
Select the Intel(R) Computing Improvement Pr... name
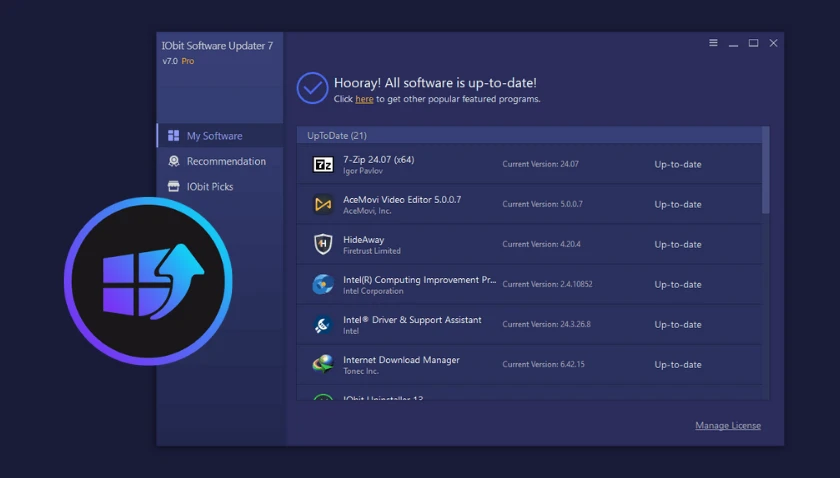(x=419, y=280)
